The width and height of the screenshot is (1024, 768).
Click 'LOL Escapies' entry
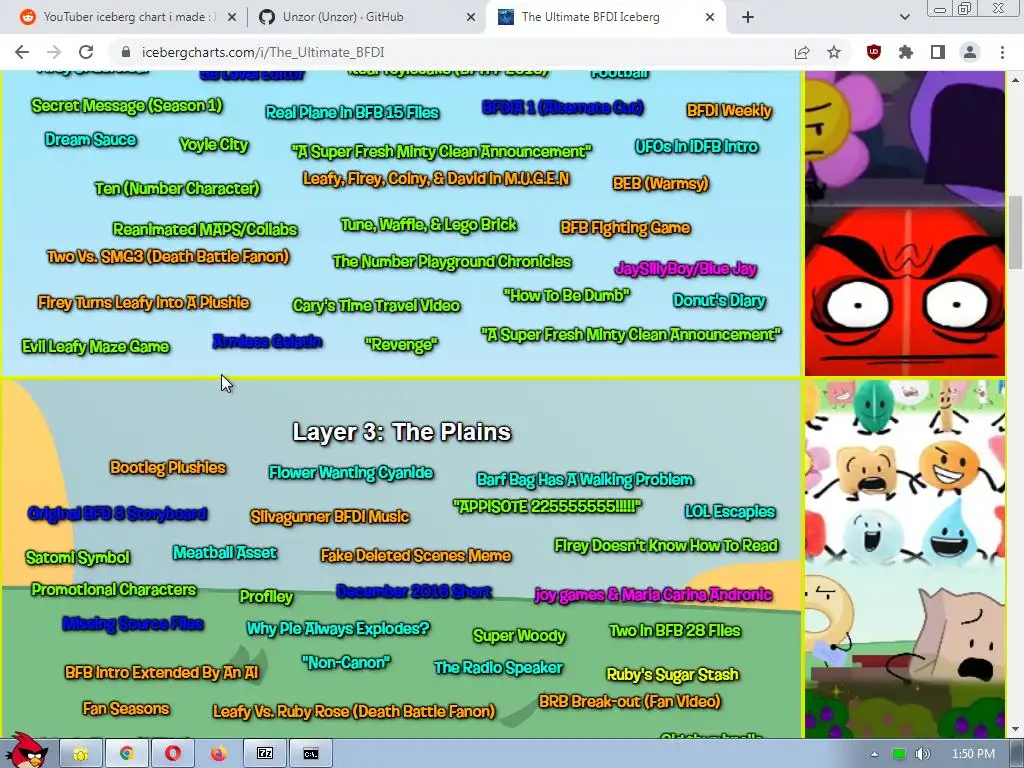729,511
